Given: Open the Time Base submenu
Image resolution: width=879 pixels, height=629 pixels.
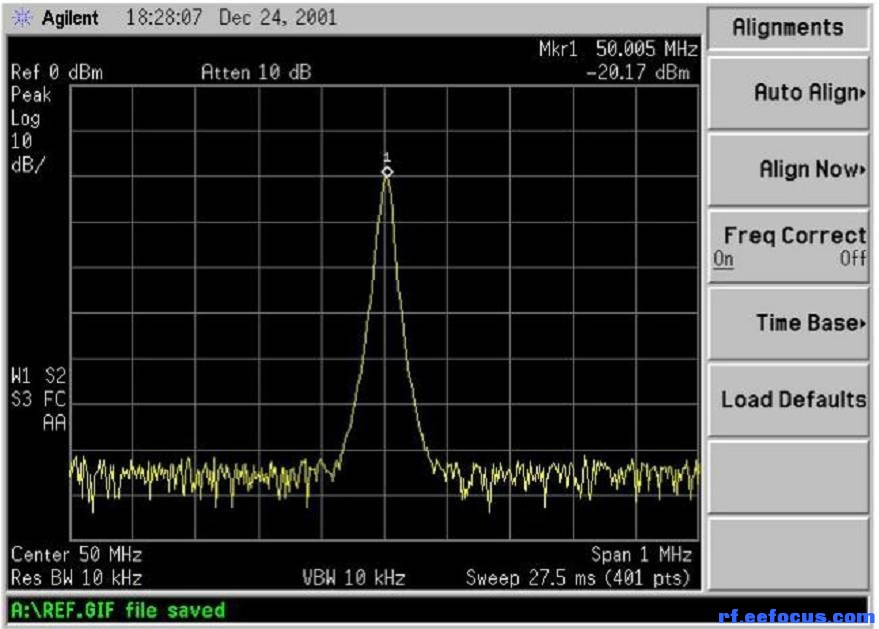Looking at the screenshot, I should [788, 323].
